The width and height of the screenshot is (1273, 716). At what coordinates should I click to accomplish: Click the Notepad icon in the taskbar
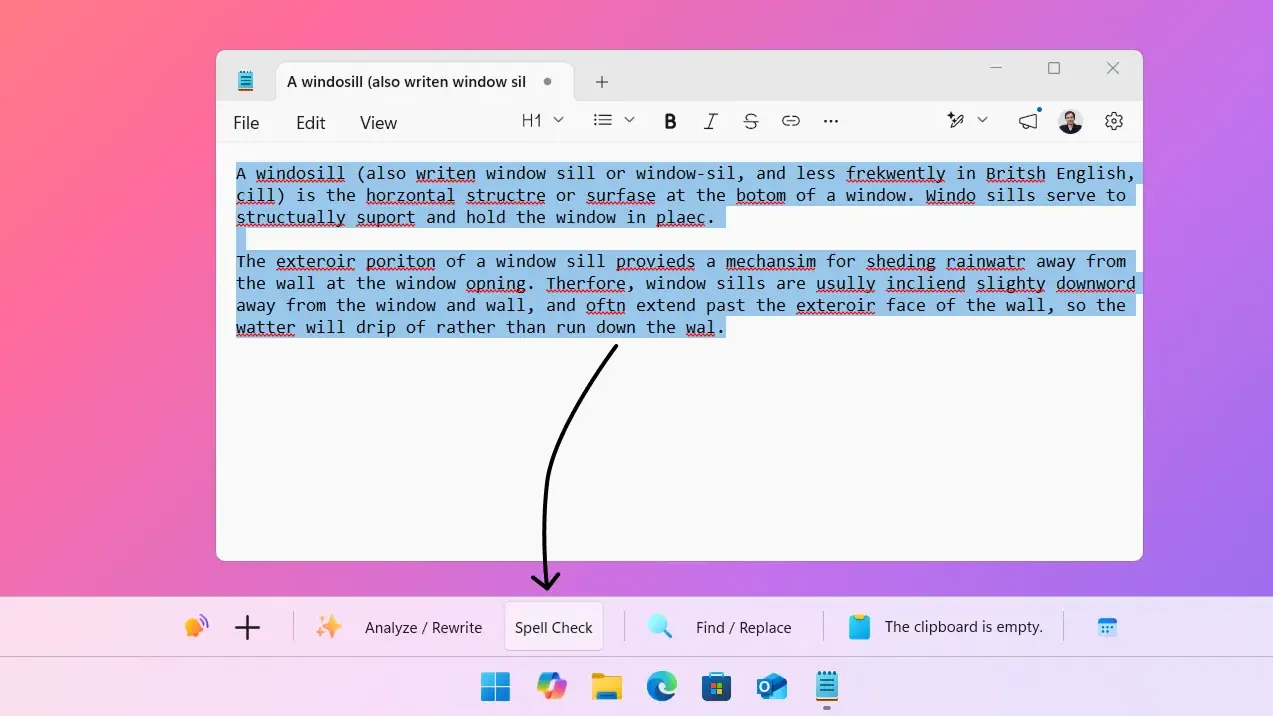[826, 686]
